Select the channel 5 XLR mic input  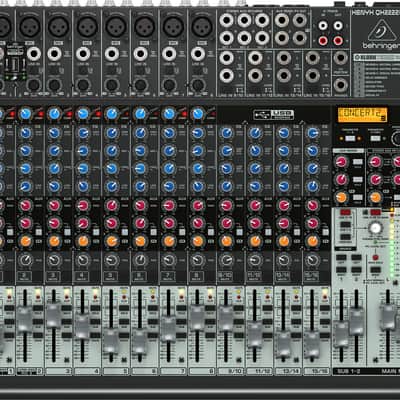coord(116,26)
